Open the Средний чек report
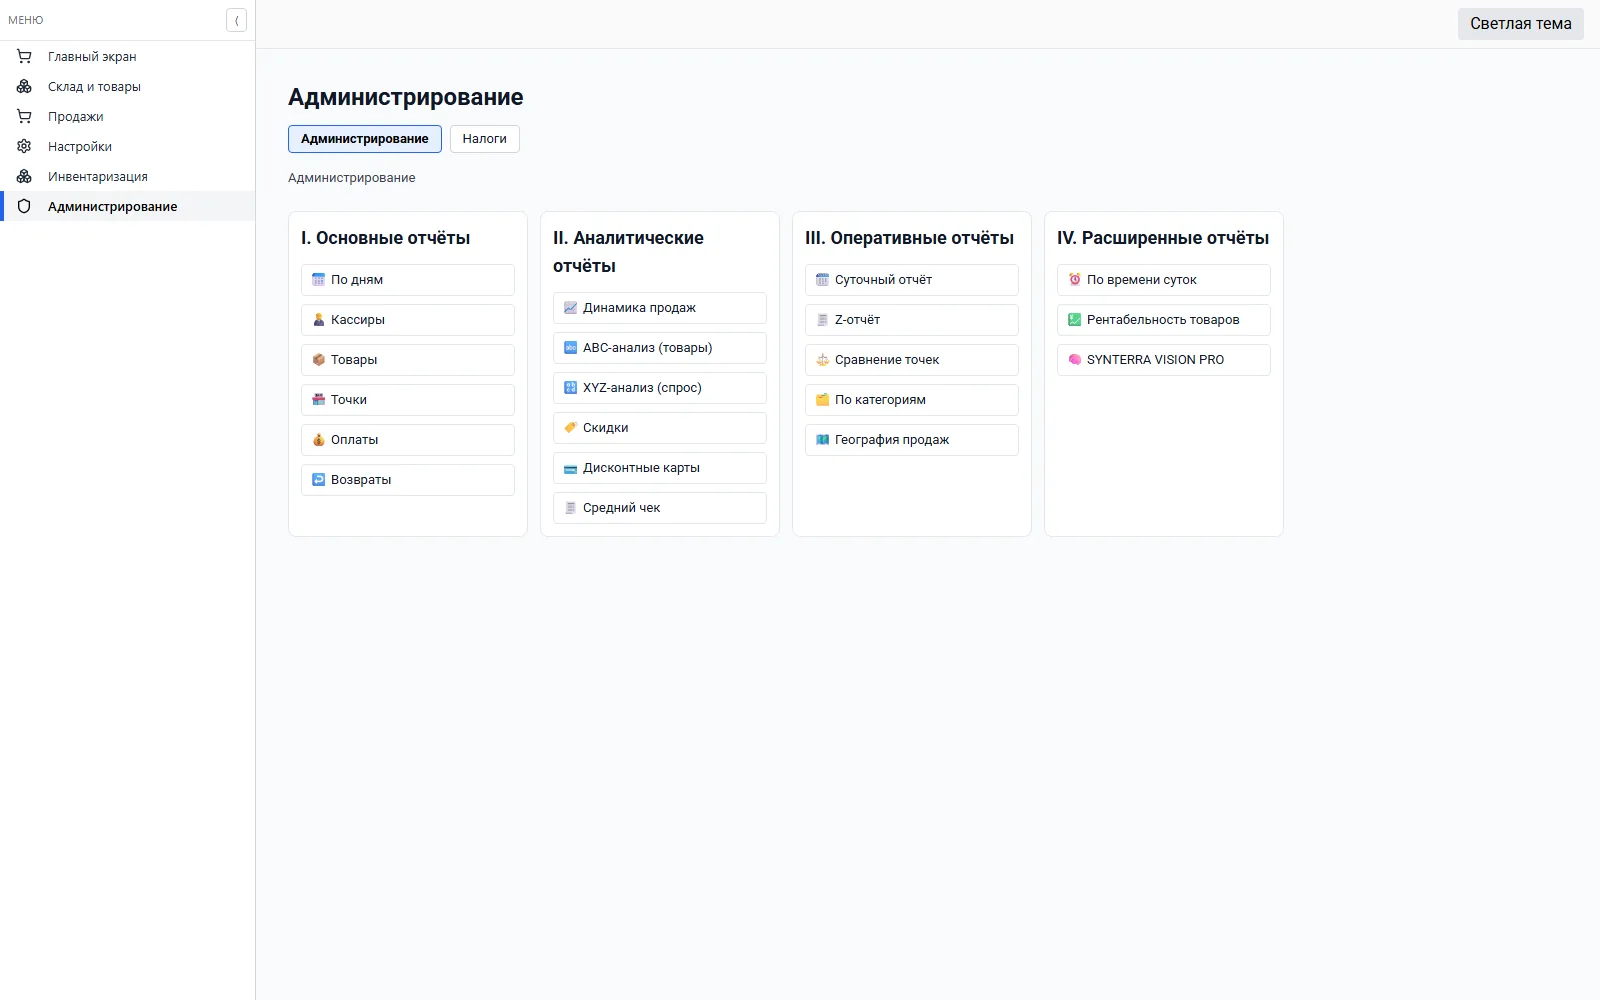Viewport: 1600px width, 1000px height. pyautogui.click(x=660, y=508)
